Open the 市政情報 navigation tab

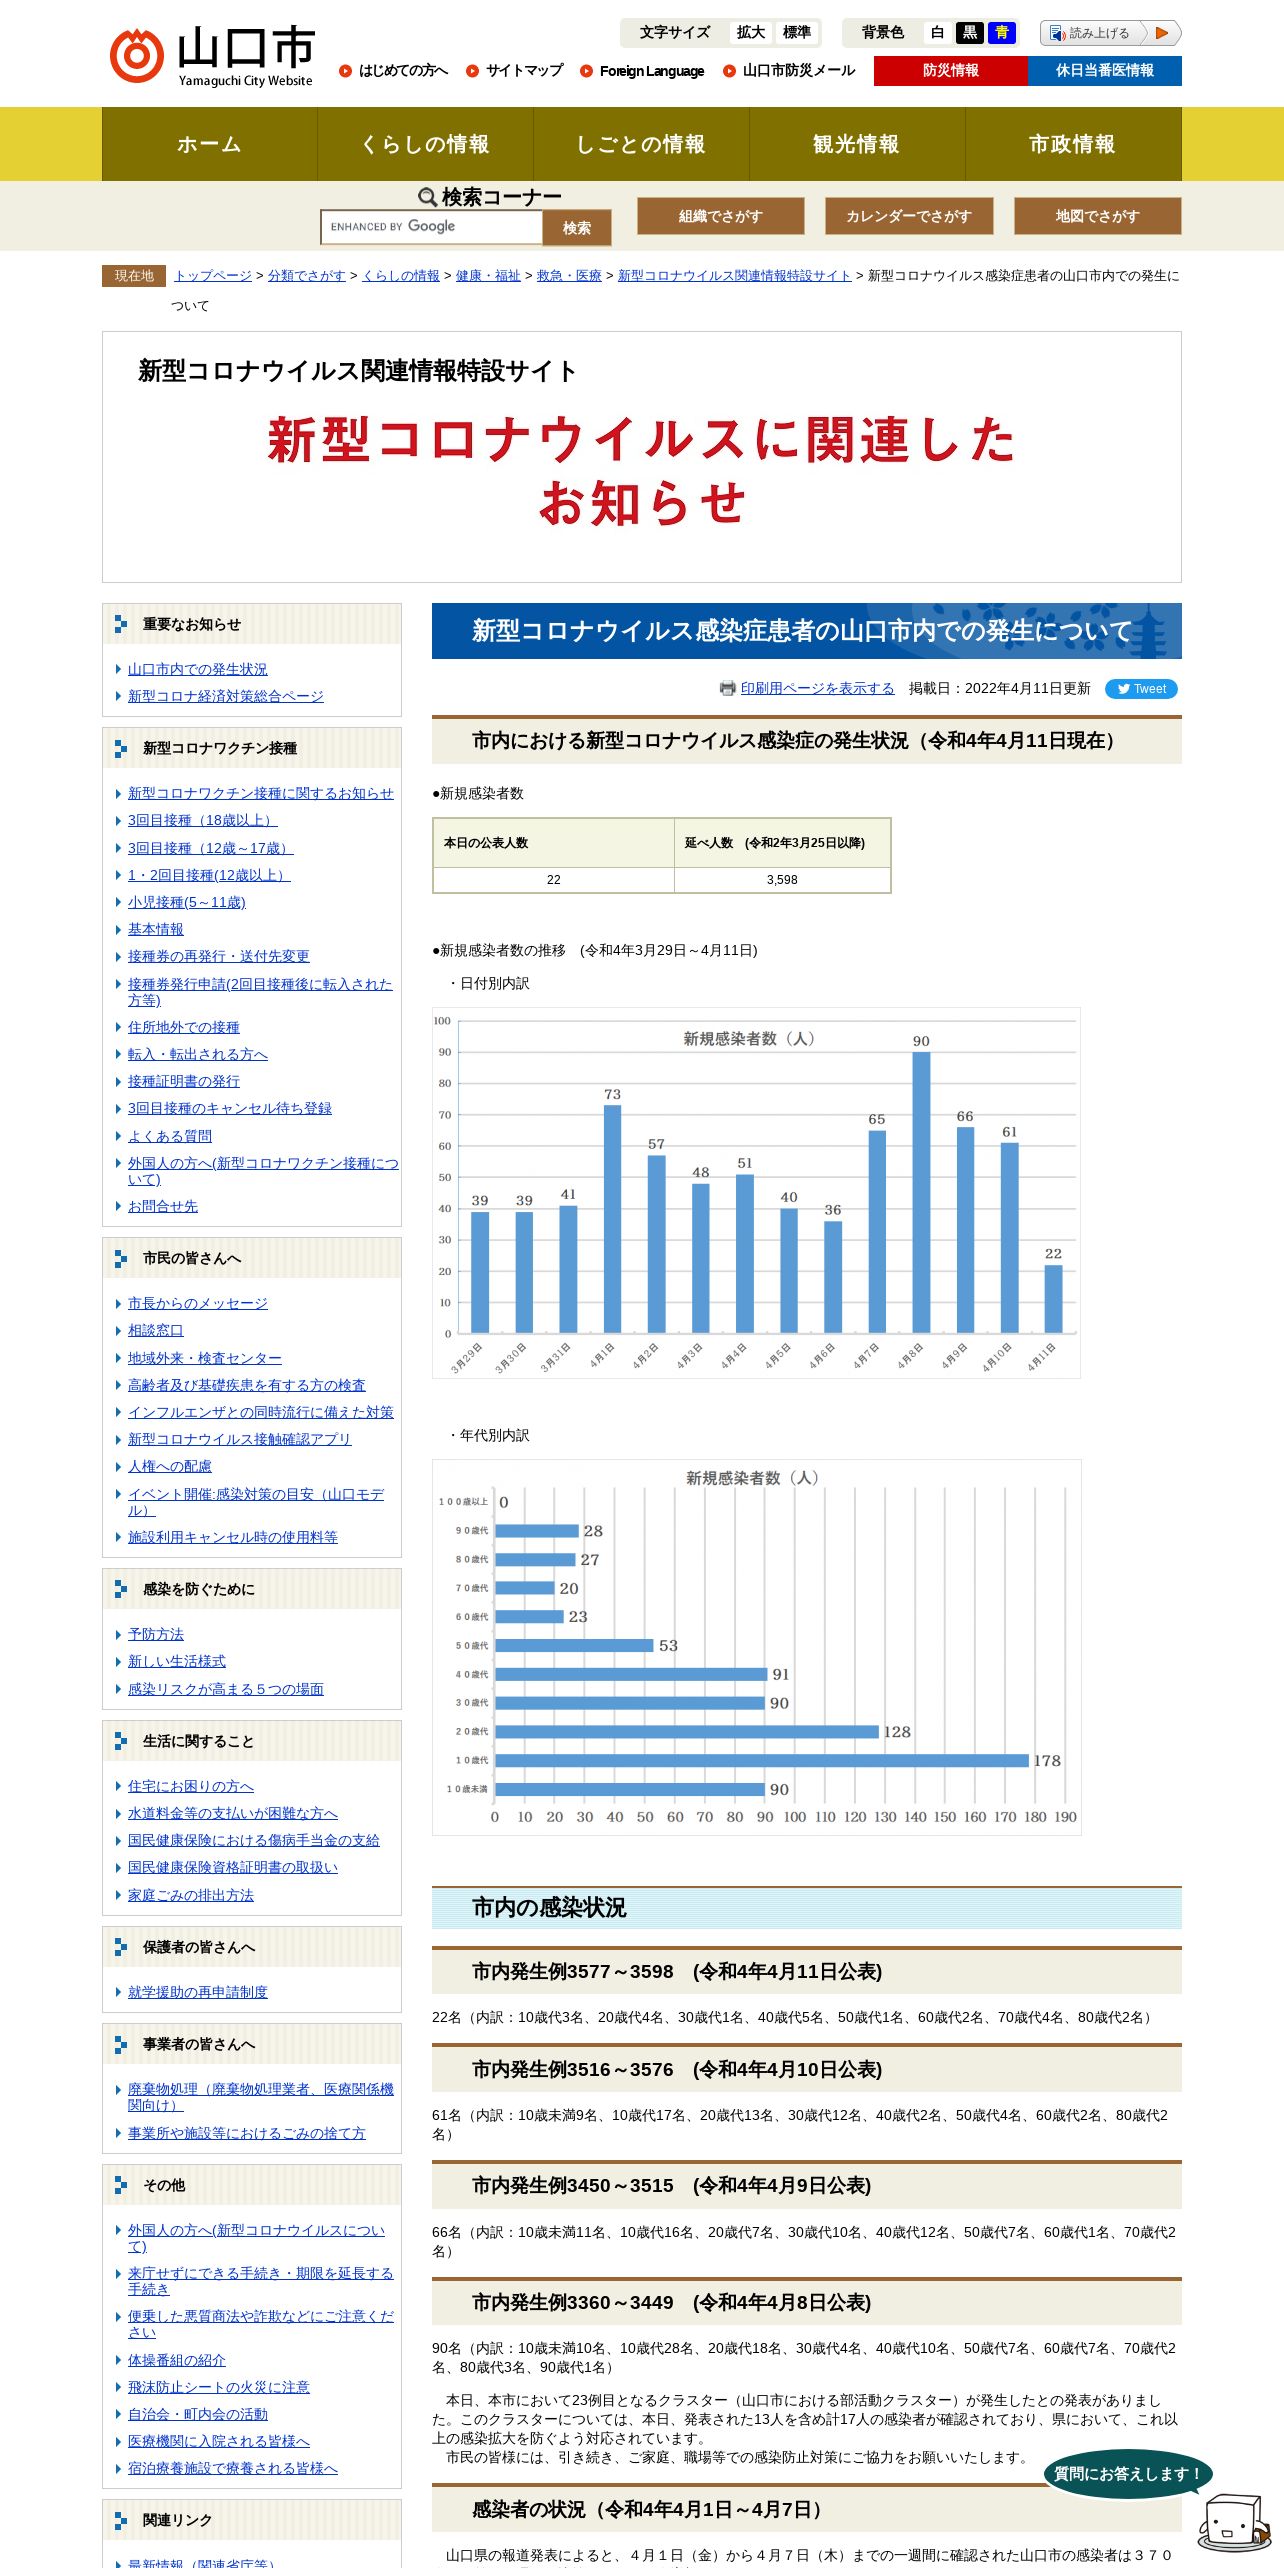pos(1073,144)
